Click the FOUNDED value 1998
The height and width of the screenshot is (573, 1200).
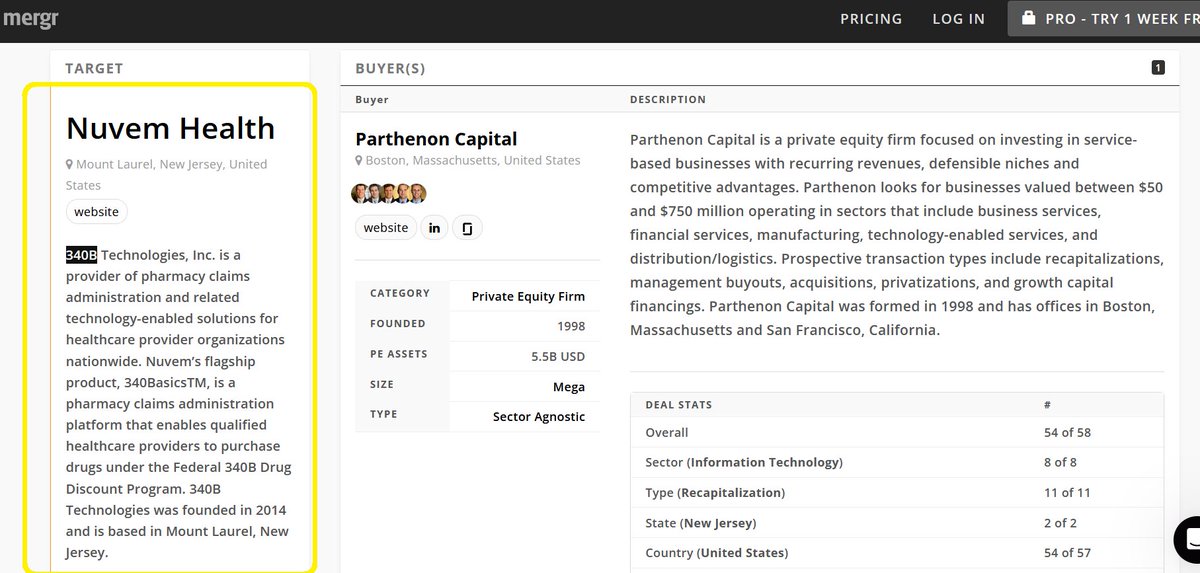point(569,326)
